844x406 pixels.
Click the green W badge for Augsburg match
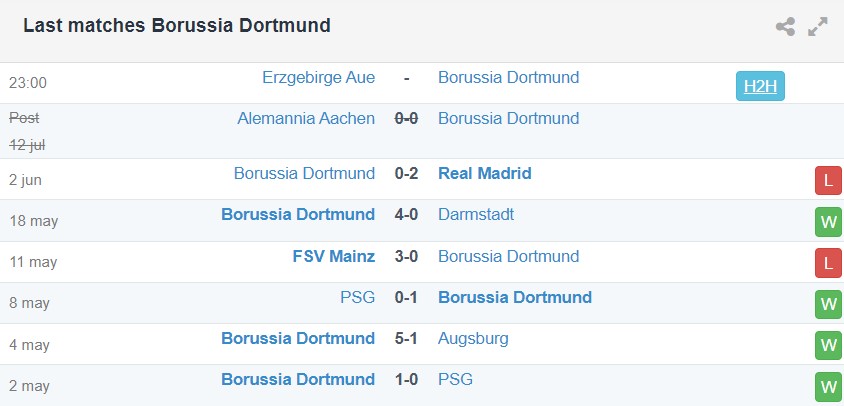[827, 346]
